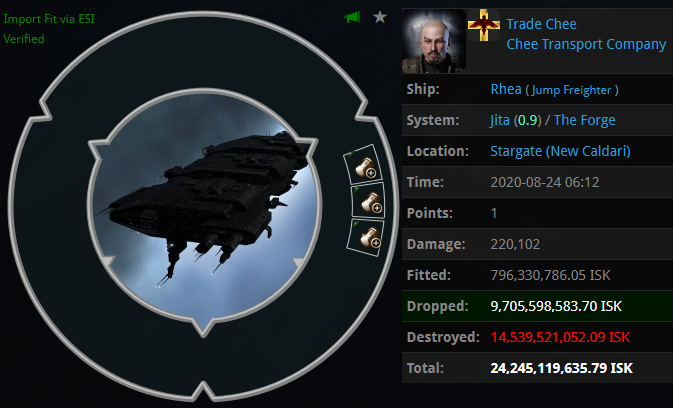Select the middle rig slot icon
The width and height of the screenshot is (673, 408).
tap(368, 201)
